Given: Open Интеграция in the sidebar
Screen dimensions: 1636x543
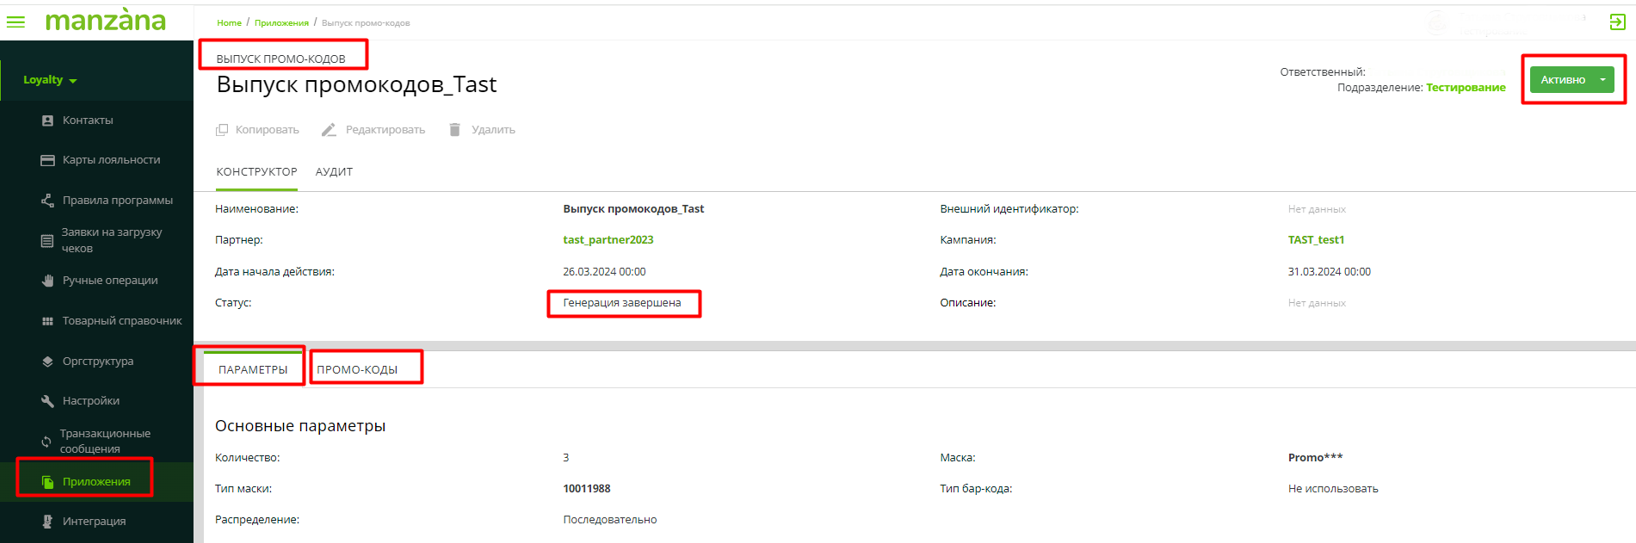Looking at the screenshot, I should pyautogui.click(x=94, y=521).
